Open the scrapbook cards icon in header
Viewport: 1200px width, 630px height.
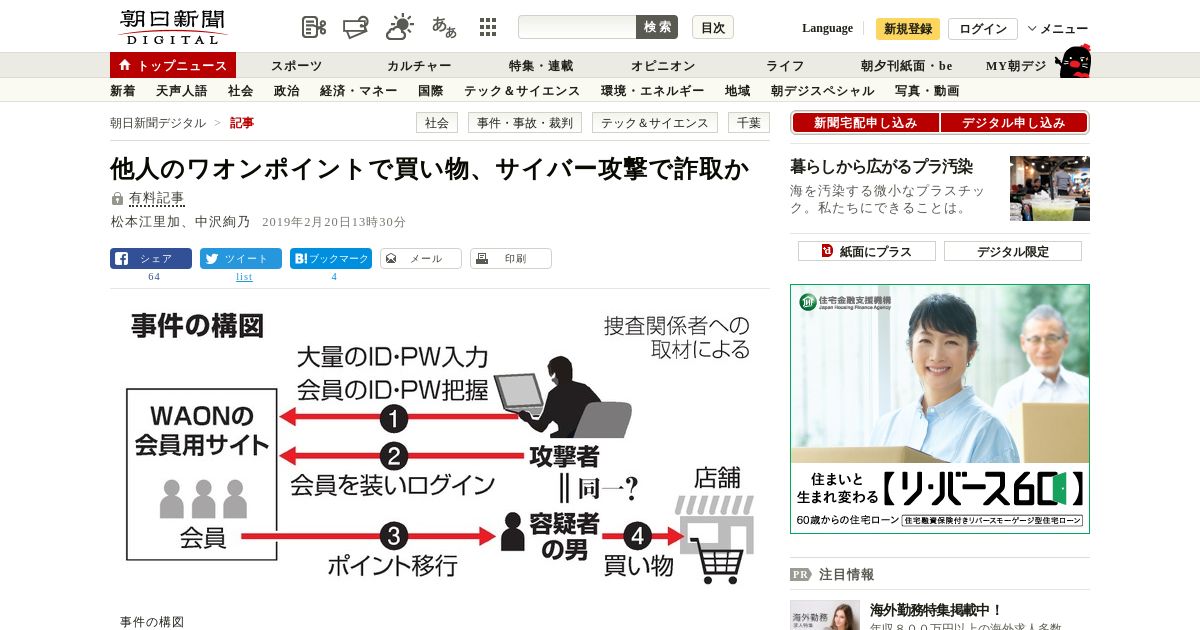pos(357,27)
